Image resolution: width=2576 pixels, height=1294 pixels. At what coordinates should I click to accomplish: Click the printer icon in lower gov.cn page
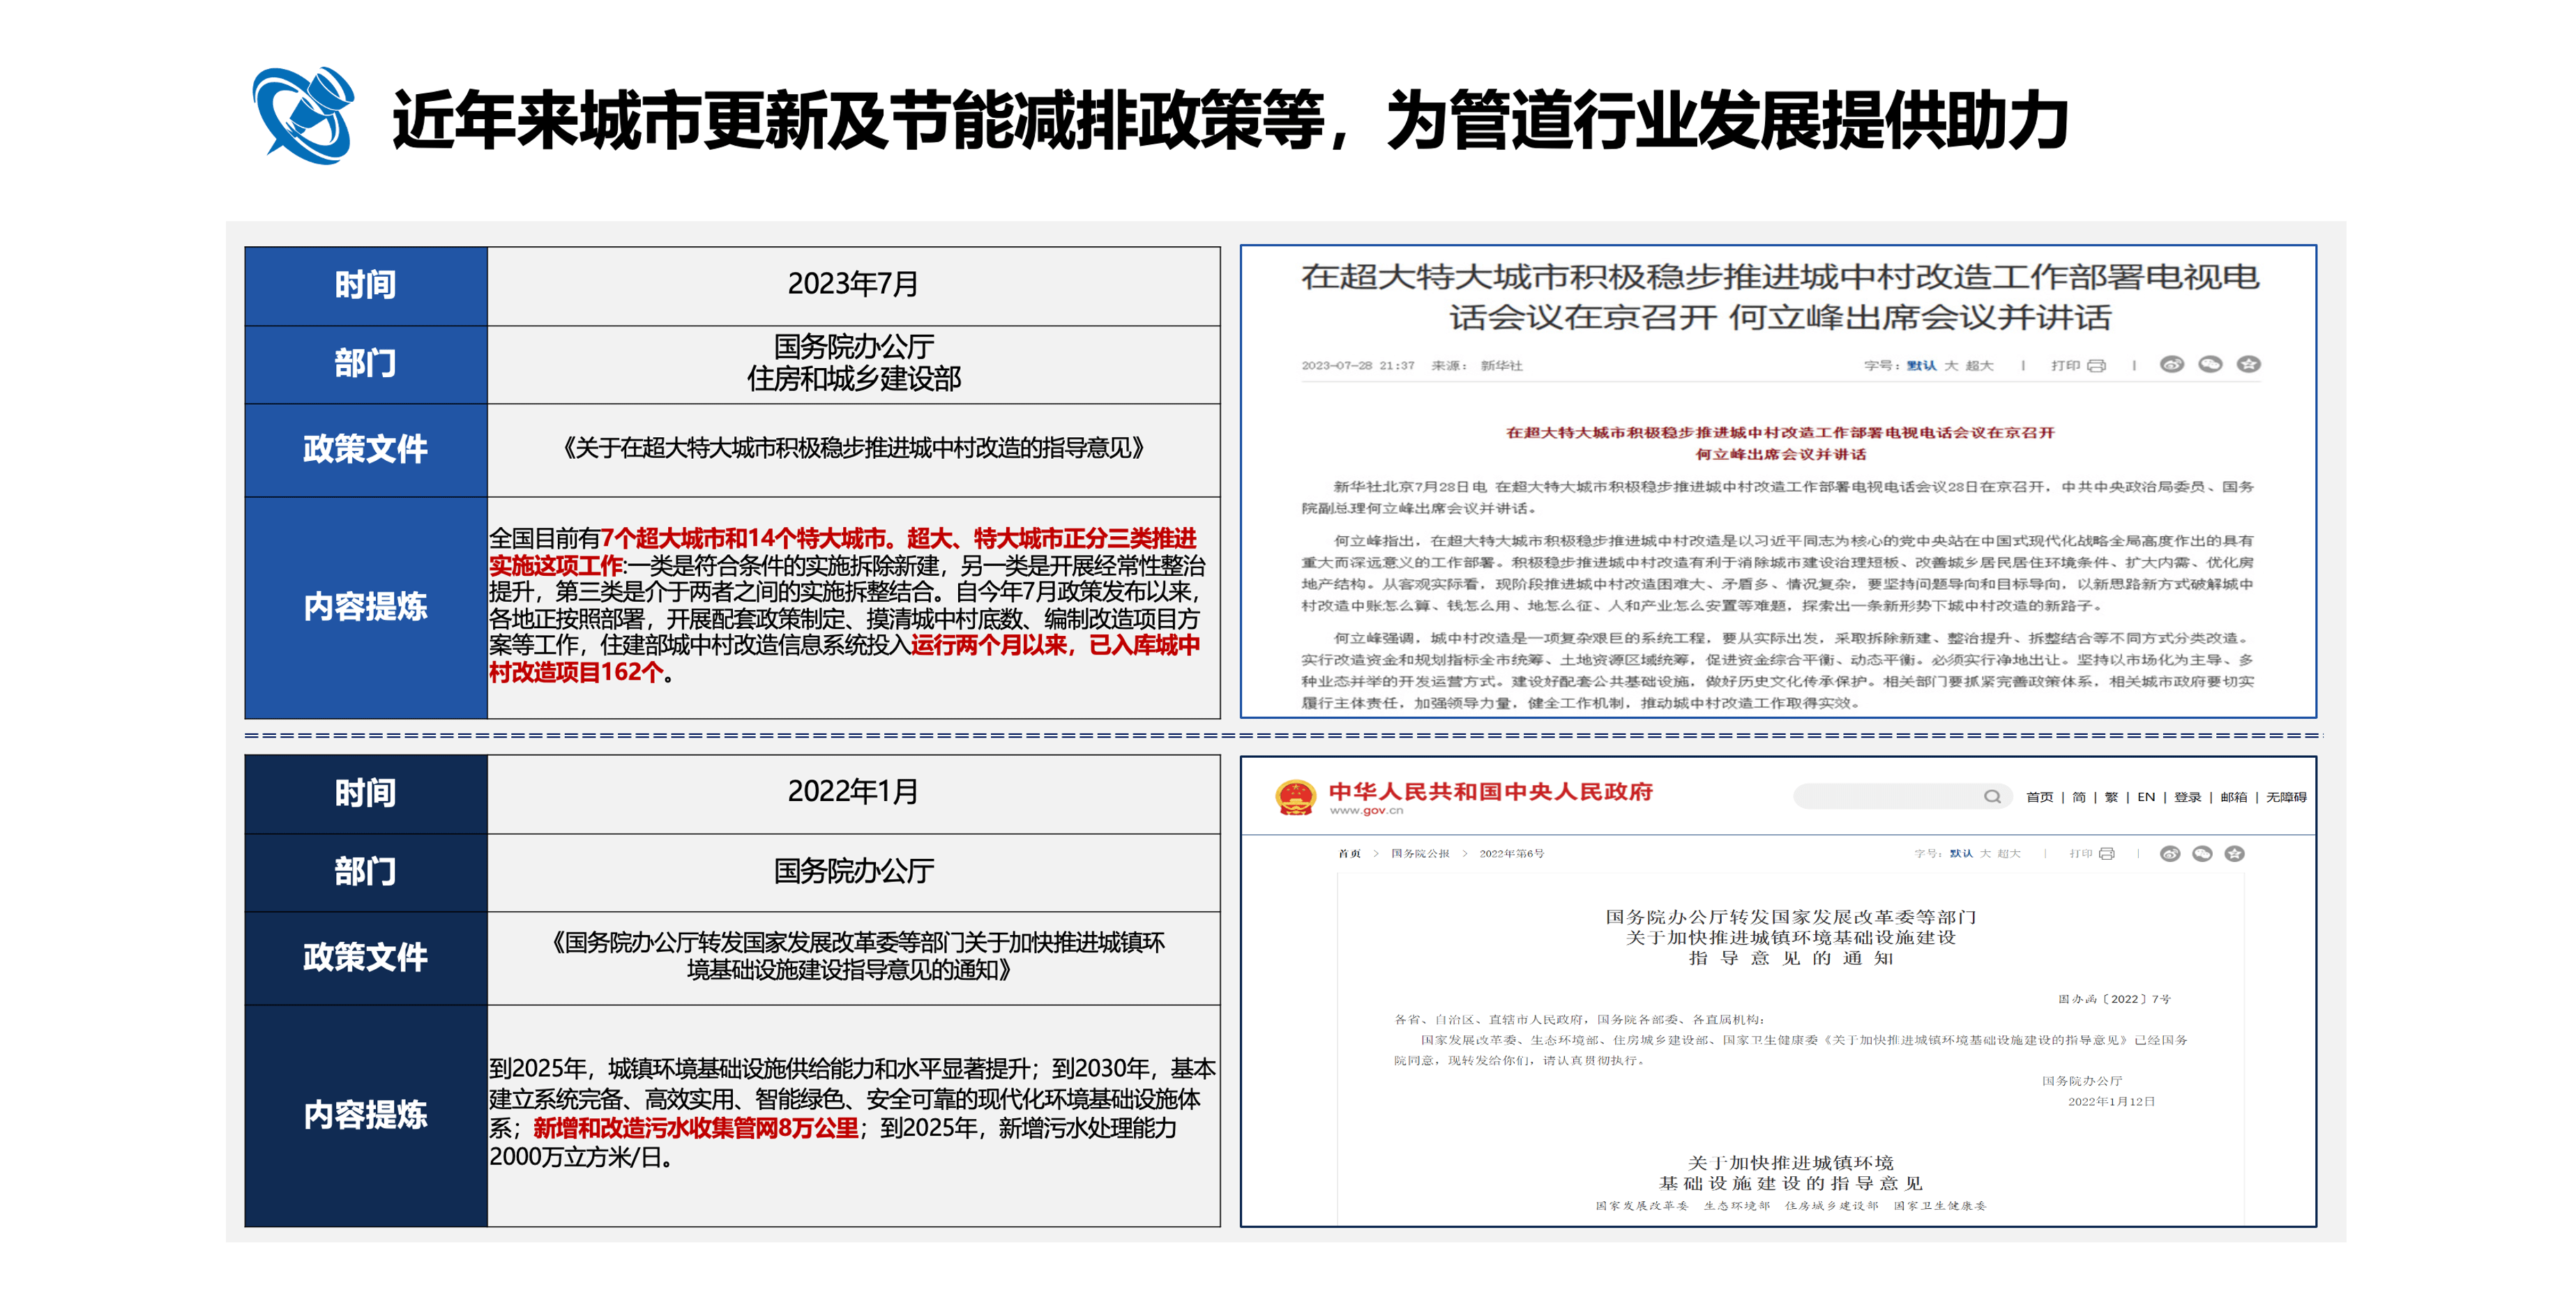2107,854
